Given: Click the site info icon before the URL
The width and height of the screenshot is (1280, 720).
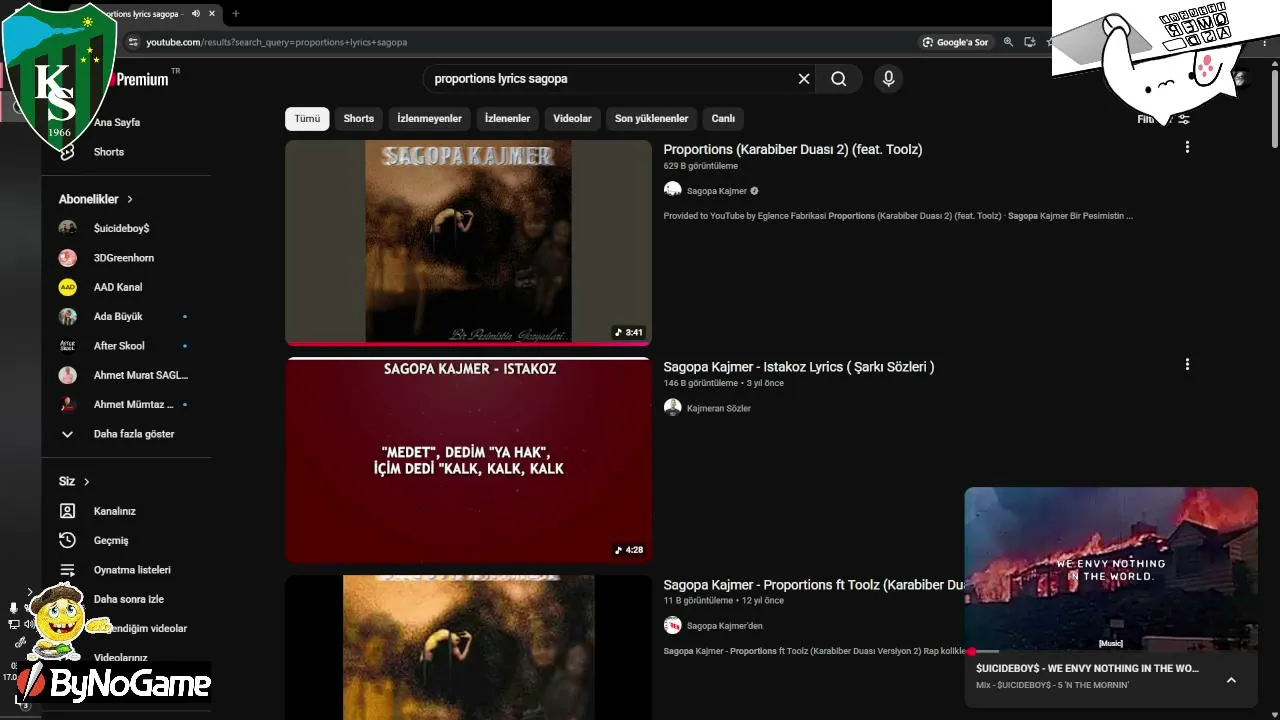Looking at the screenshot, I should pyautogui.click(x=133, y=42).
